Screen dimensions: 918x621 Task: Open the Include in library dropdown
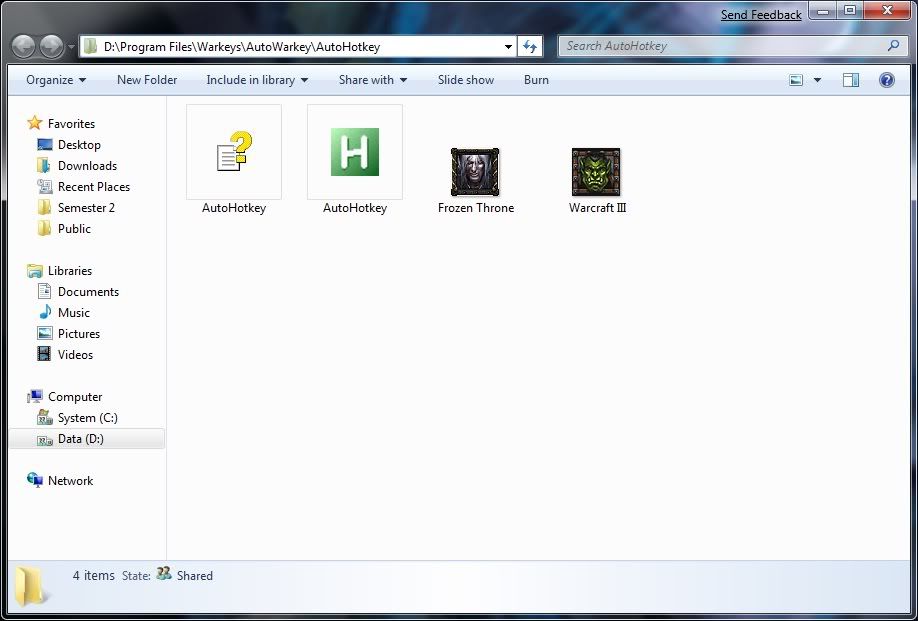(x=258, y=80)
